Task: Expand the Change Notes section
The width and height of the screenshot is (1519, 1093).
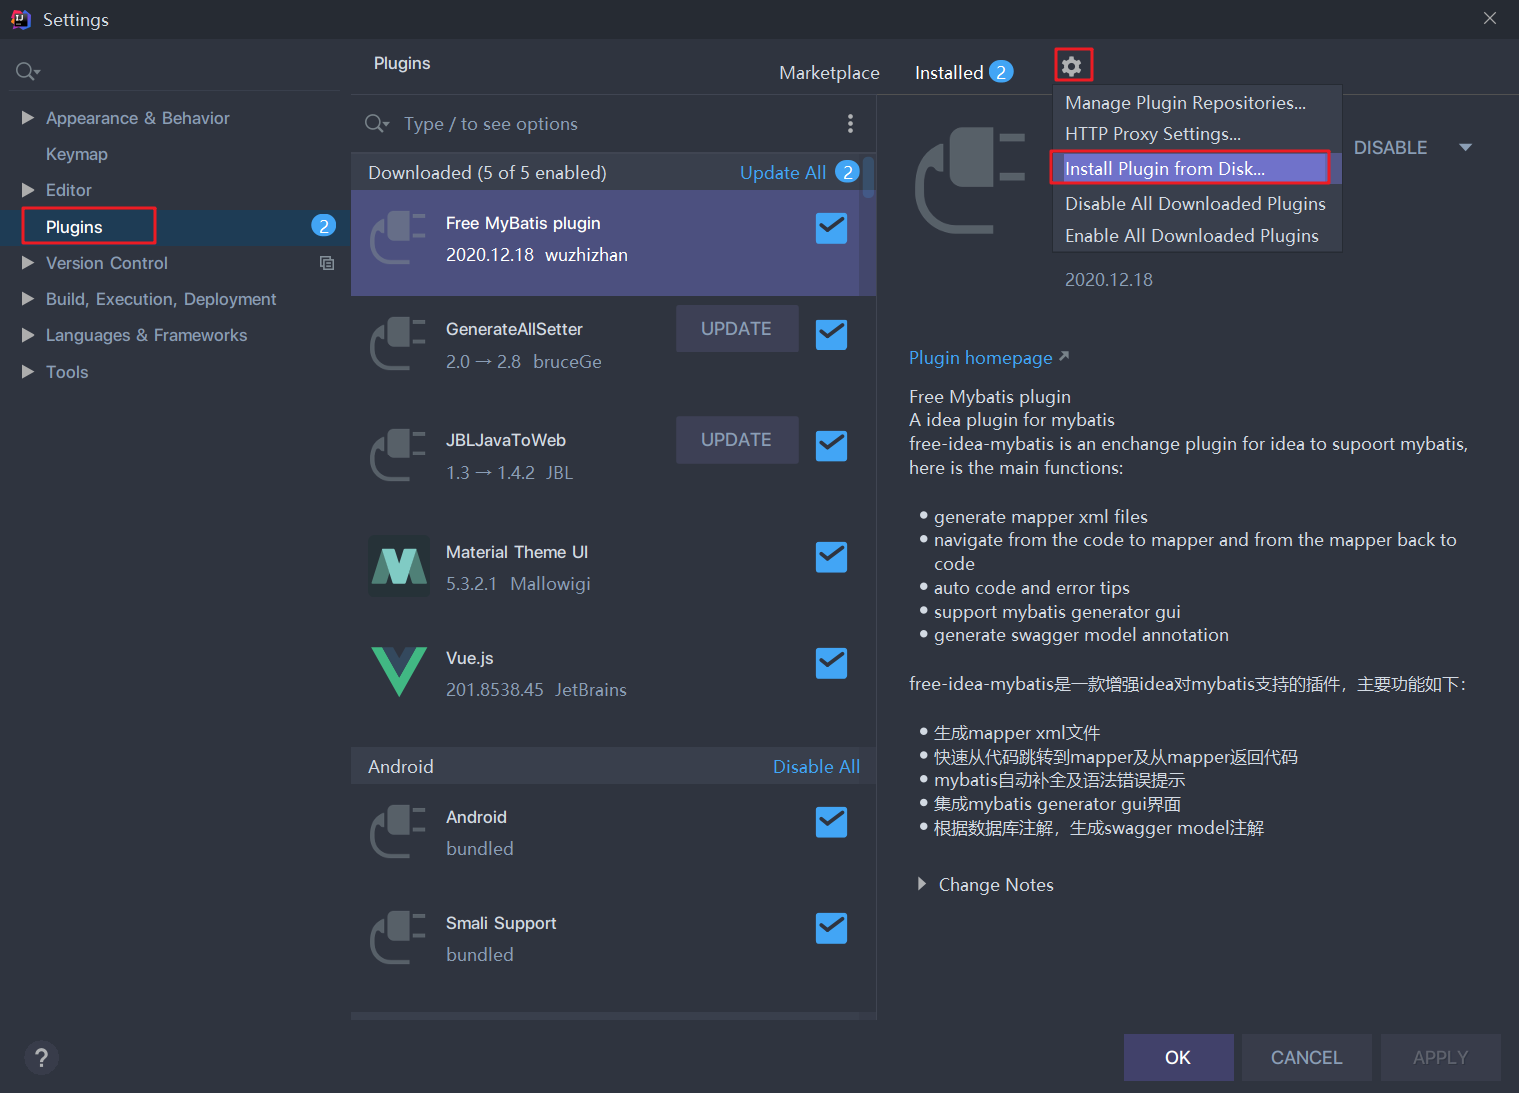Action: pyautogui.click(x=922, y=884)
